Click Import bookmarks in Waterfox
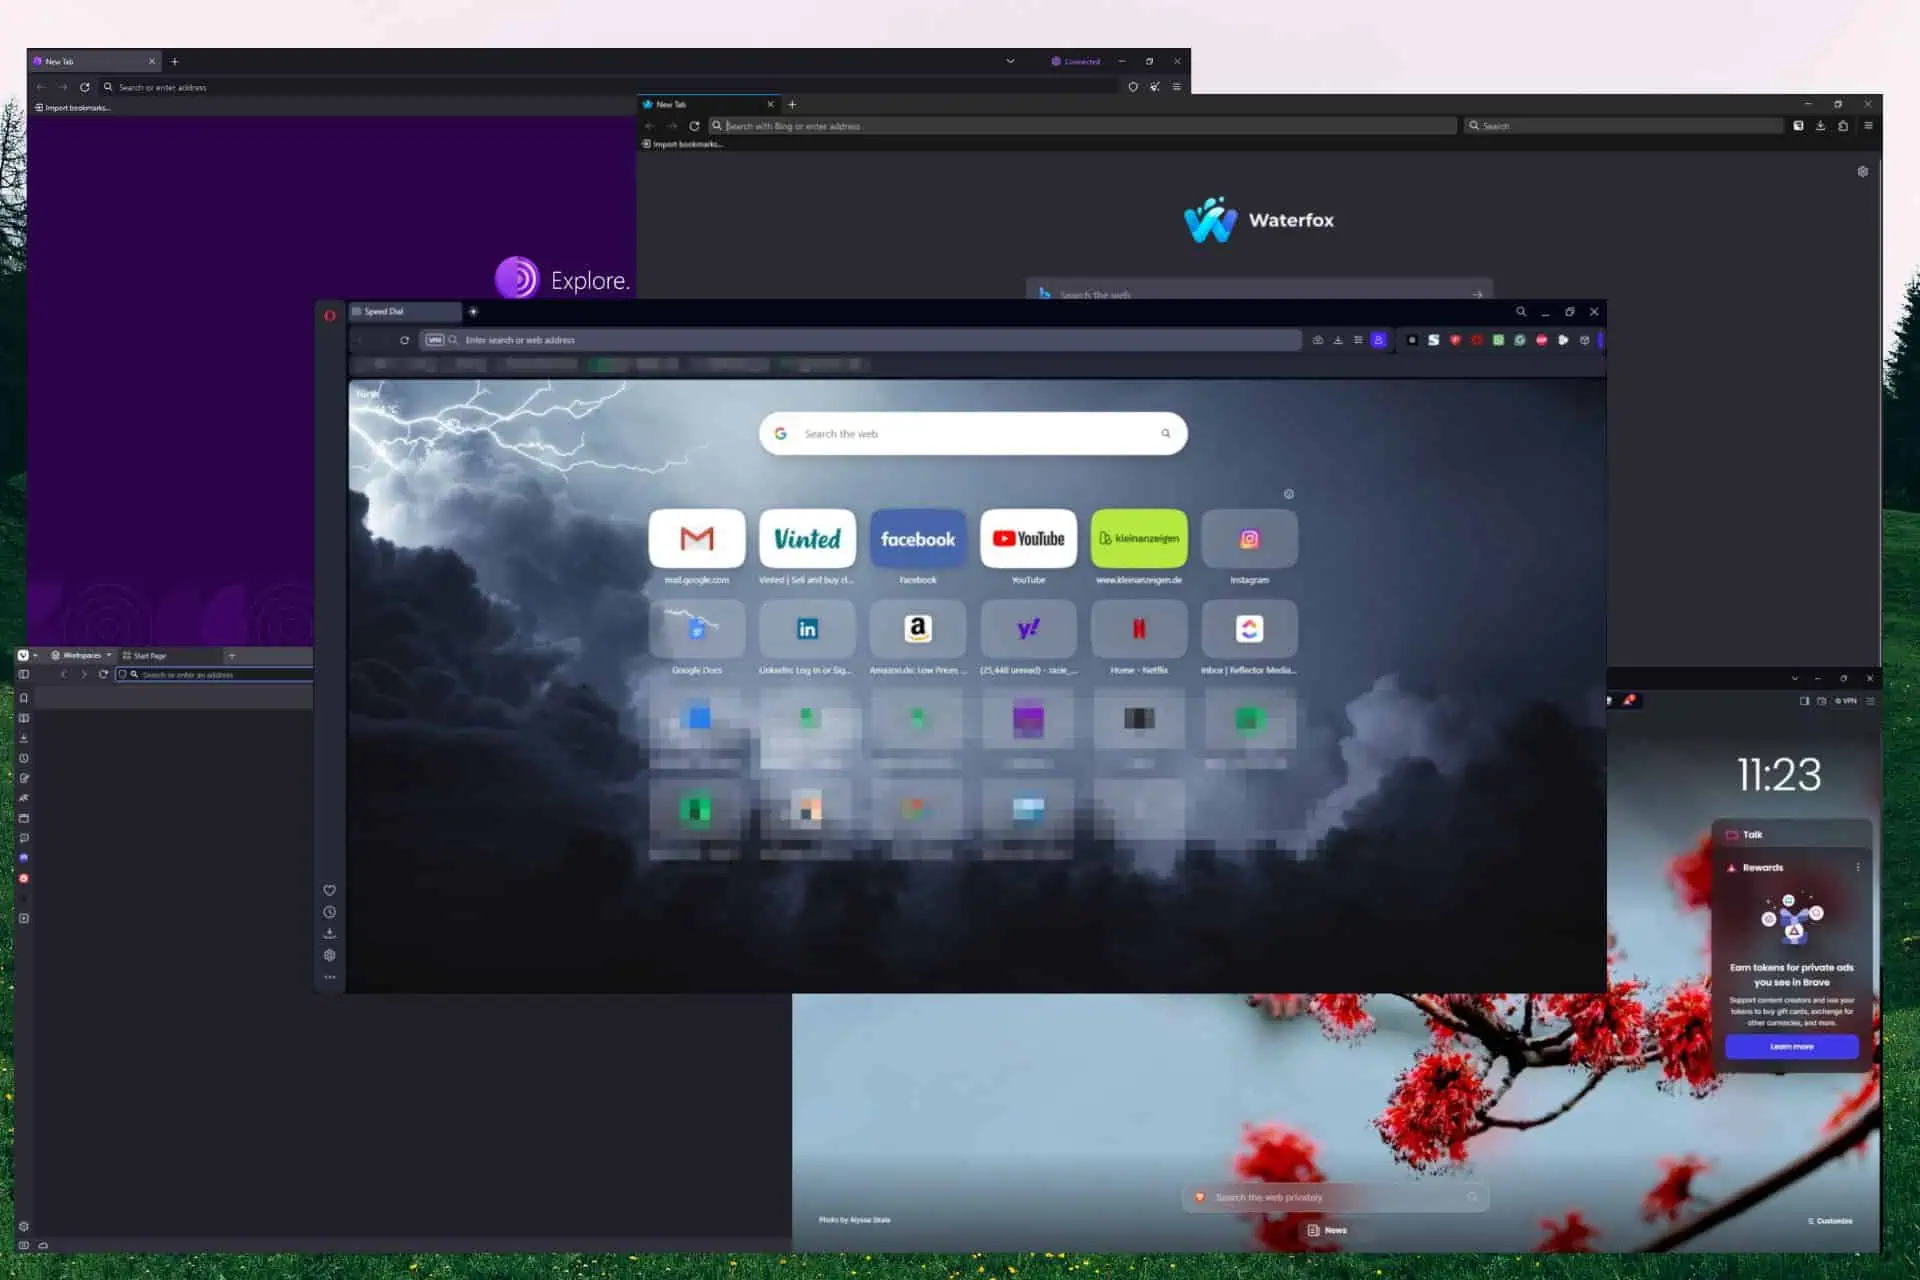Screen dimensions: 1920x1280 coord(683,144)
